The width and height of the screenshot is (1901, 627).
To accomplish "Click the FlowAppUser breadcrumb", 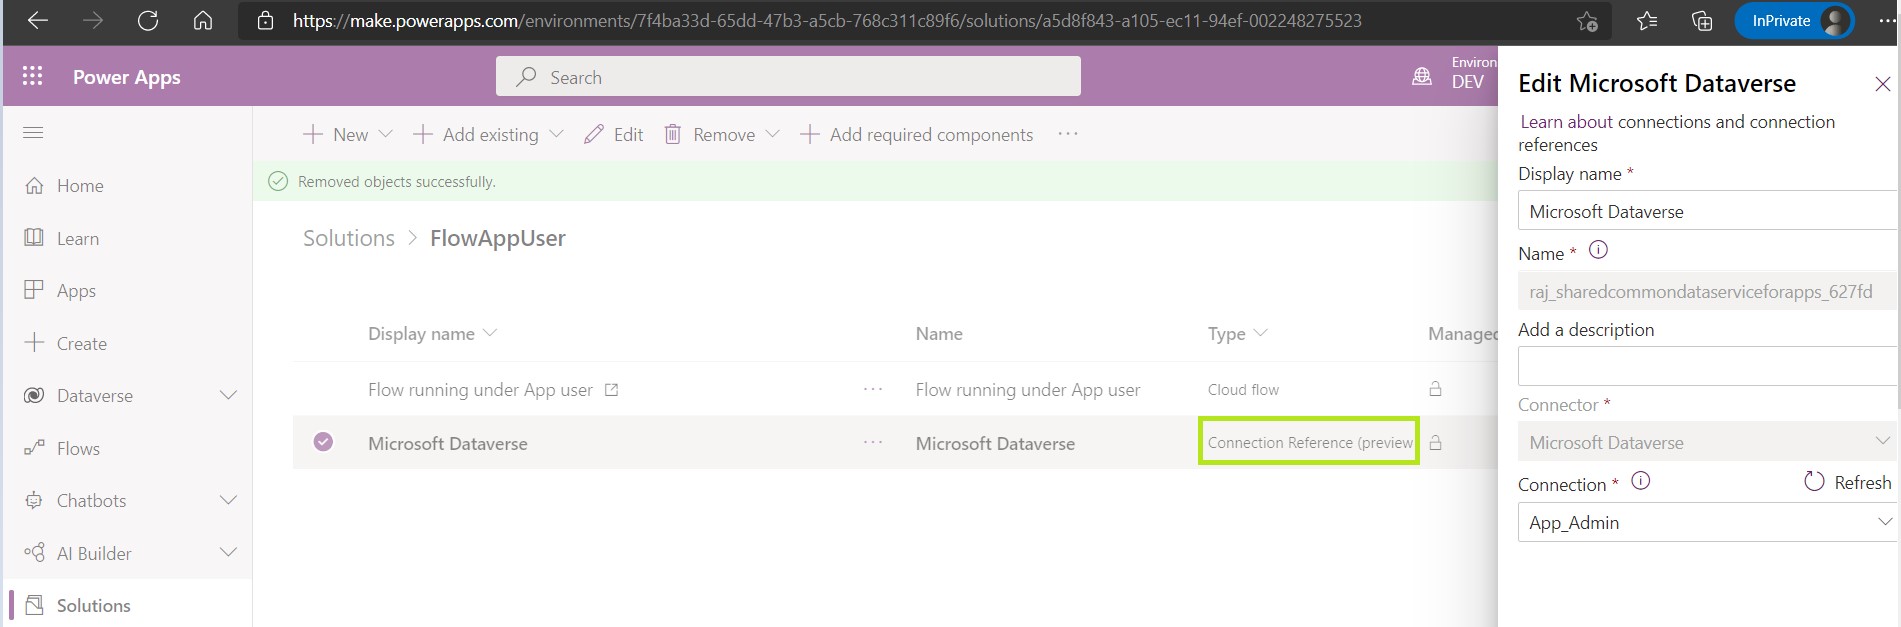I will pyautogui.click(x=498, y=238).
